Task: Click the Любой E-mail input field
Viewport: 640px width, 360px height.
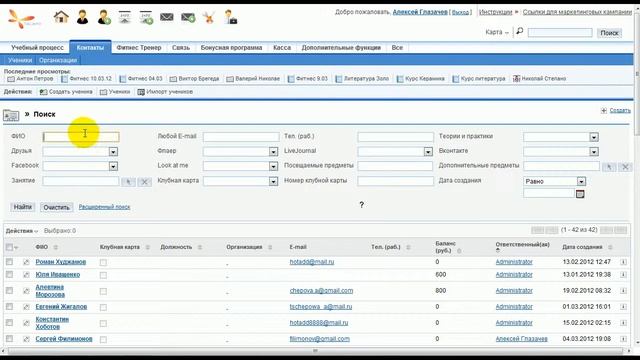Action: pos(241,137)
